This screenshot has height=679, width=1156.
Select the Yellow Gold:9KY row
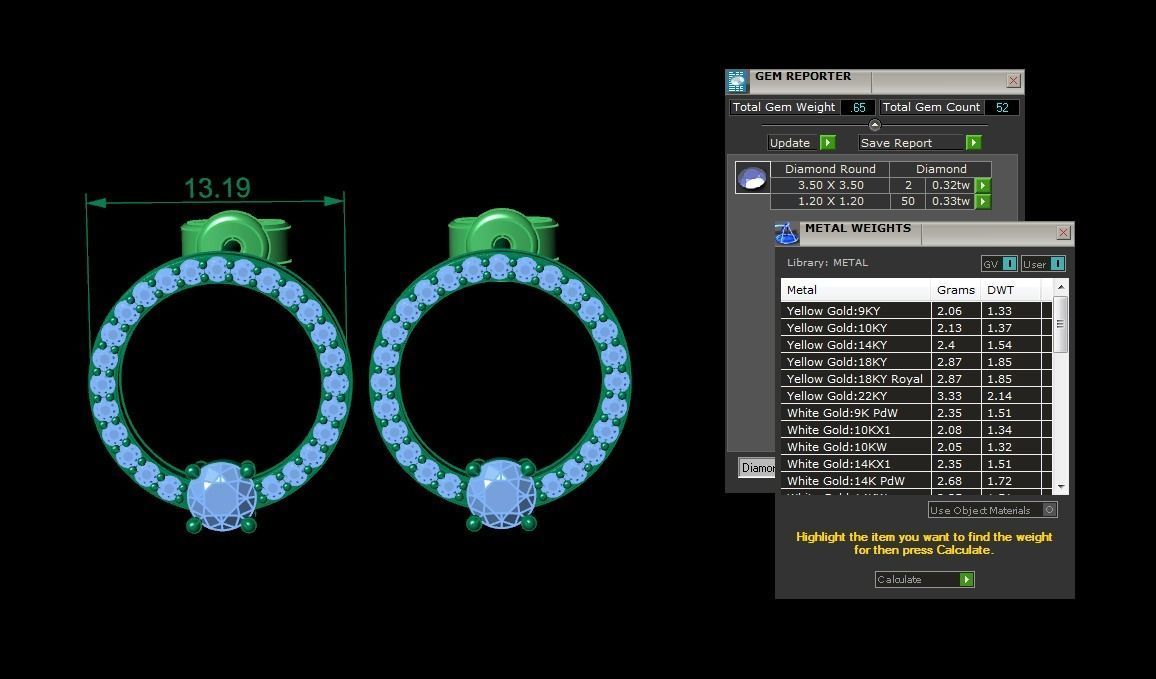tap(916, 311)
